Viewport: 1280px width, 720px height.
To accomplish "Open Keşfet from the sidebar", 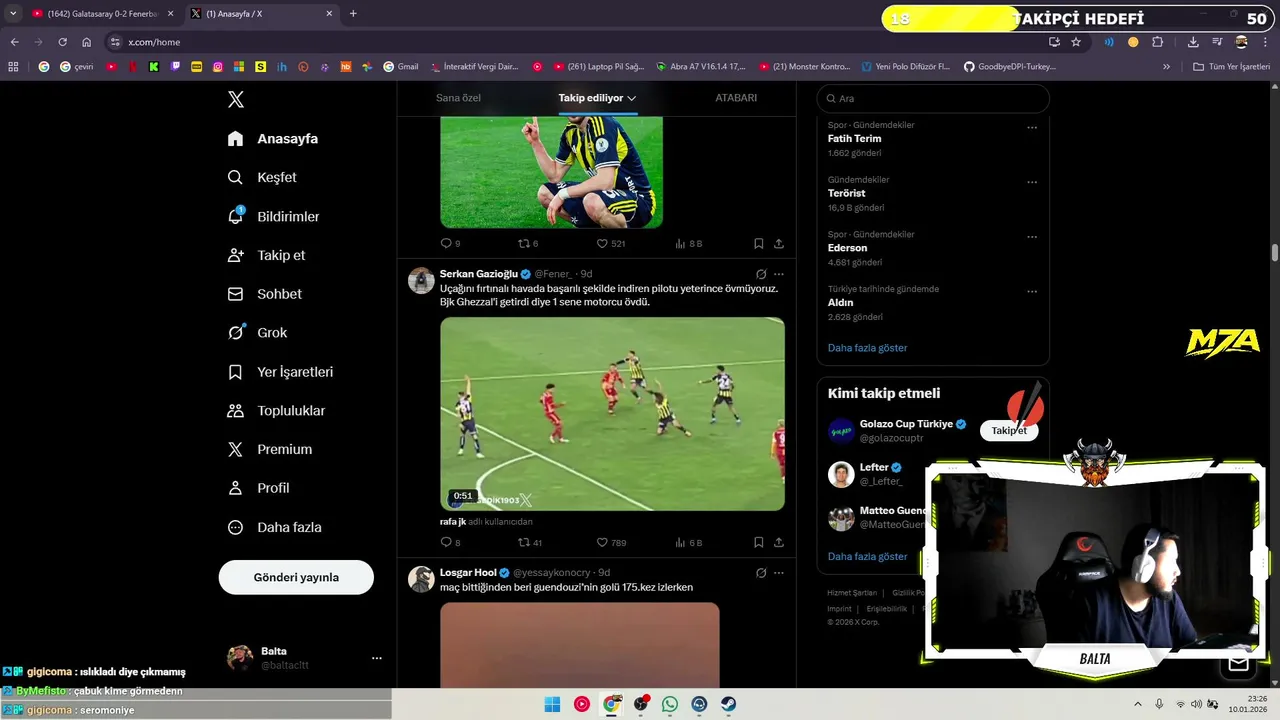I will (x=262, y=177).
